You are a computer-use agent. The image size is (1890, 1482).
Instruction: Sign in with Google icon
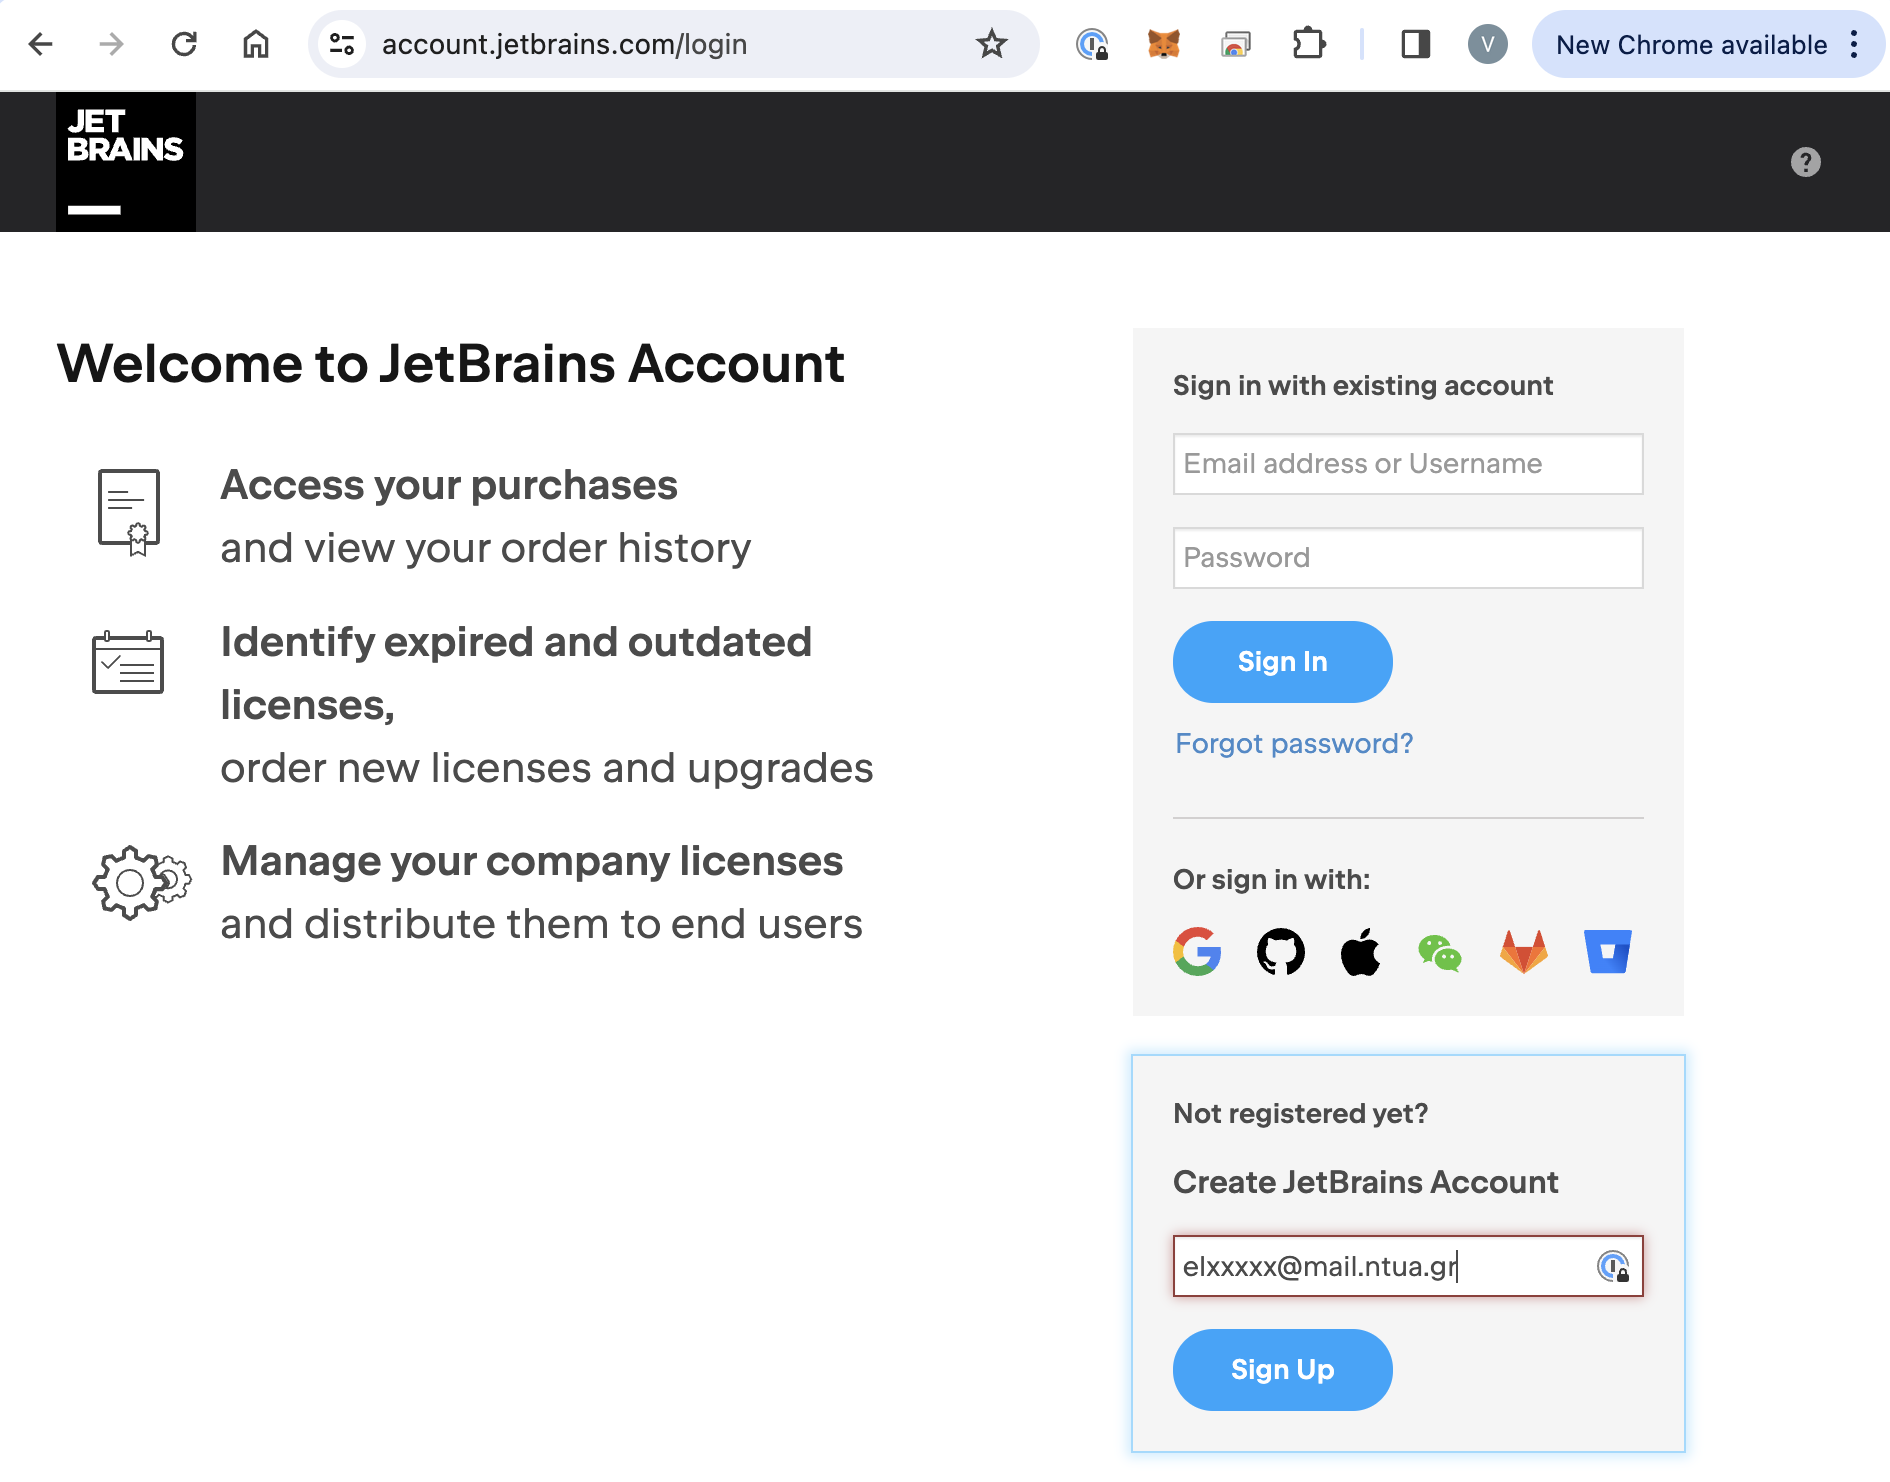point(1197,951)
